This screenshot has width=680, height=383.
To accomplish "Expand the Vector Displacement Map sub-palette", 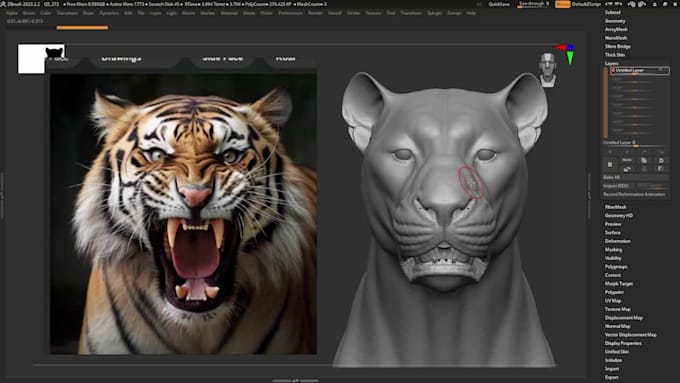I will coord(631,335).
